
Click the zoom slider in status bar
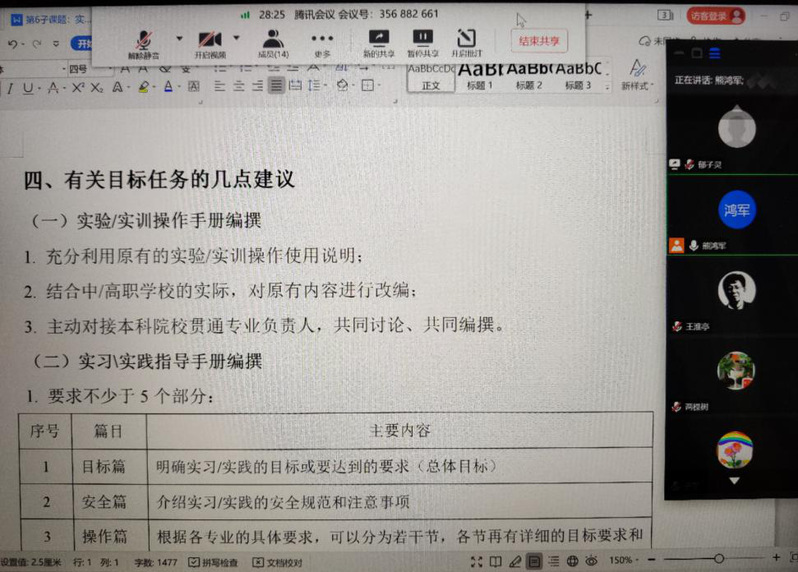click(720, 560)
